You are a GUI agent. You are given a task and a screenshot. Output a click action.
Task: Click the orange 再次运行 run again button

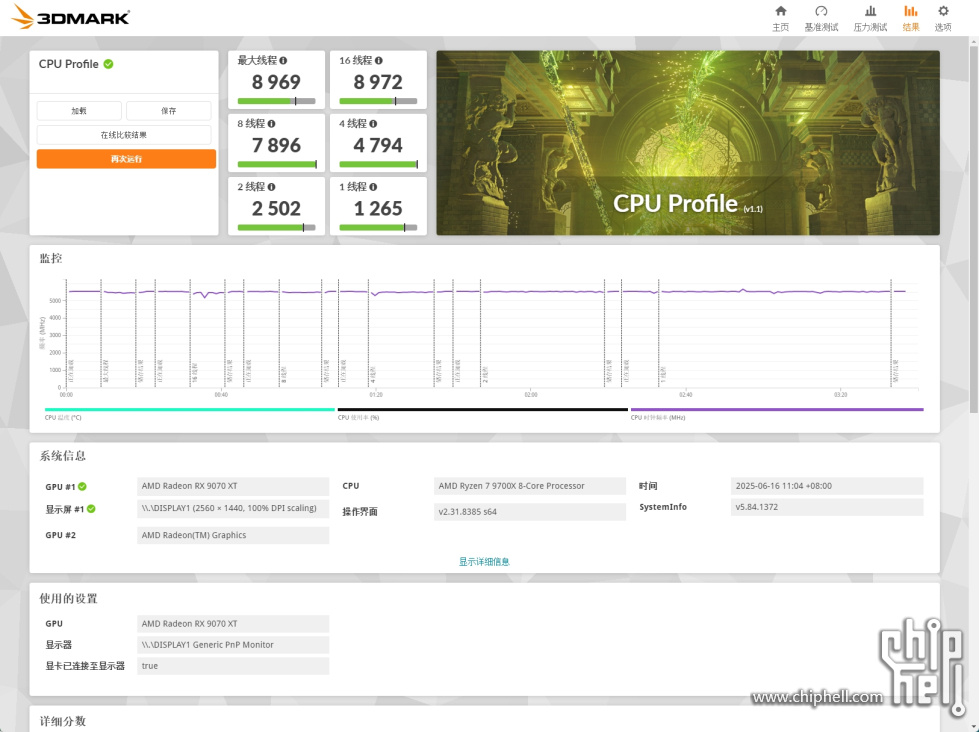click(126, 159)
